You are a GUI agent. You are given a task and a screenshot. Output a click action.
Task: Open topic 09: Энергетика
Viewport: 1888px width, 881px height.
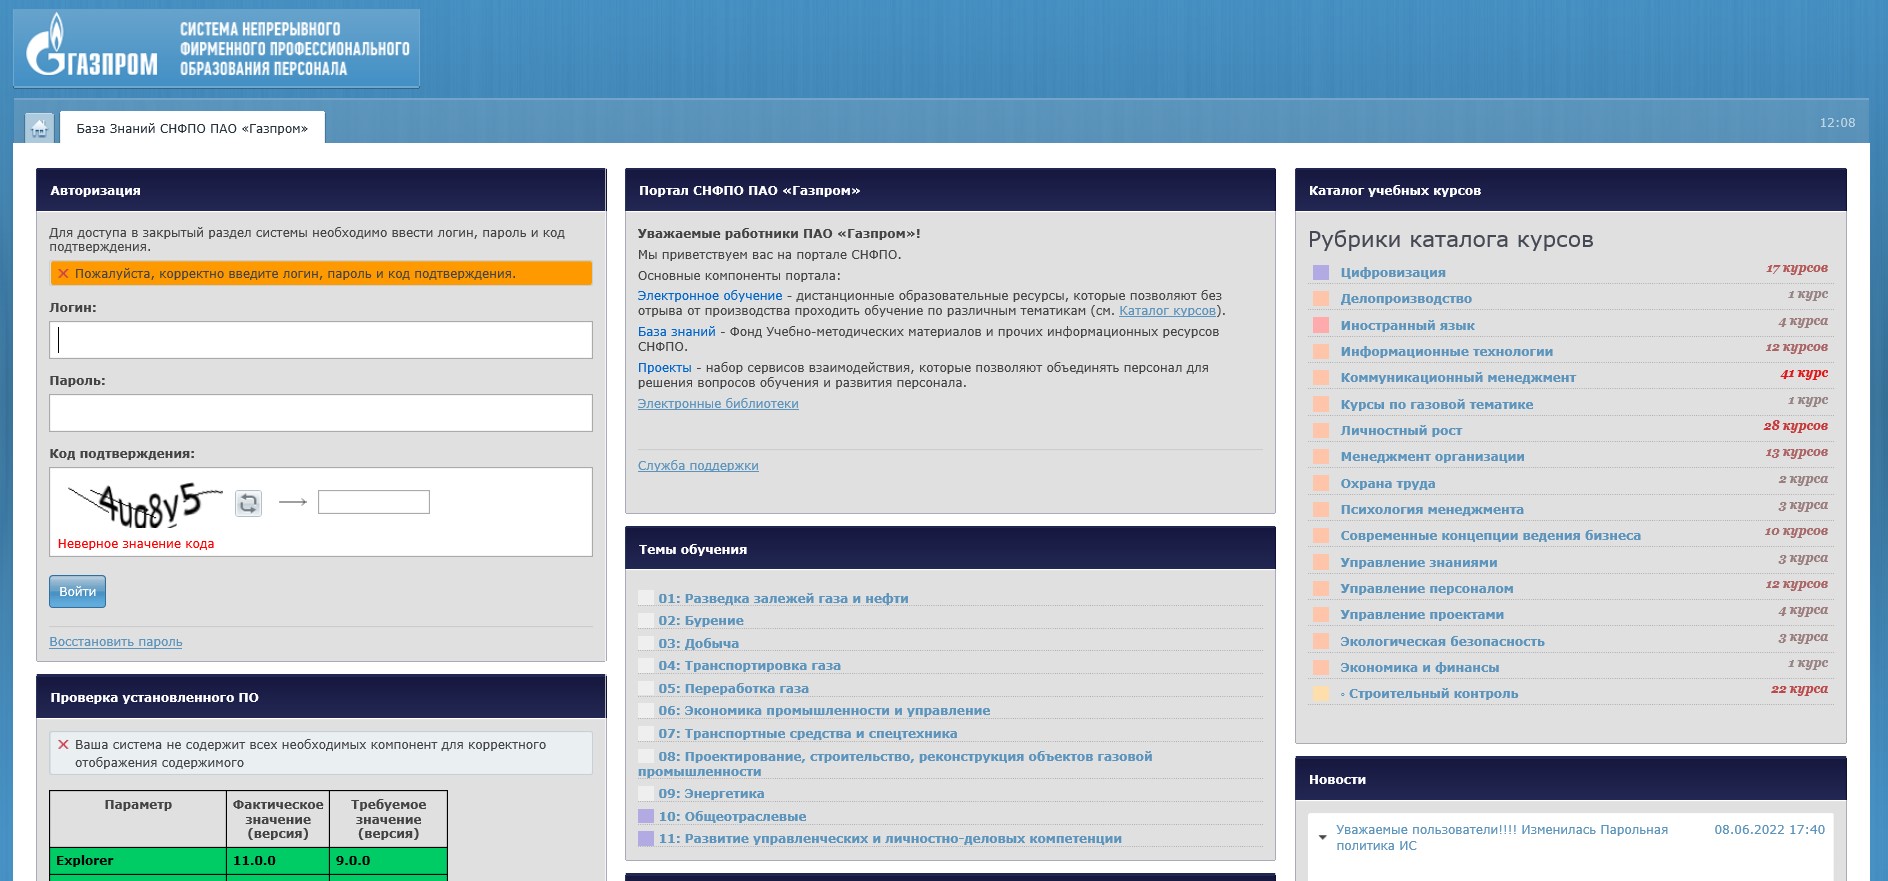[x=711, y=794]
